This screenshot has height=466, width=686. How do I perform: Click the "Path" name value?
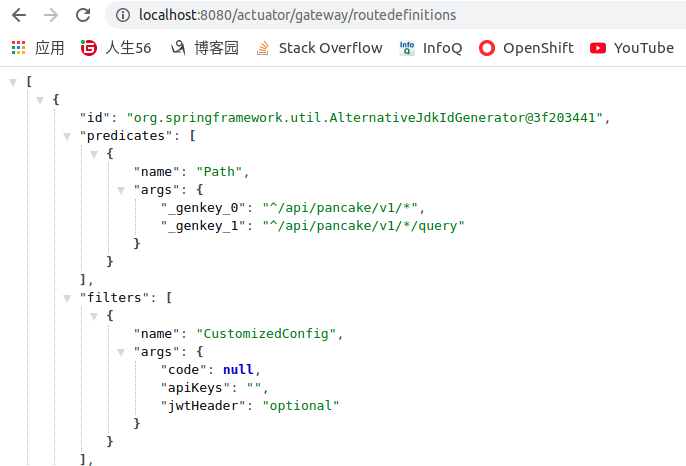pos(219,172)
